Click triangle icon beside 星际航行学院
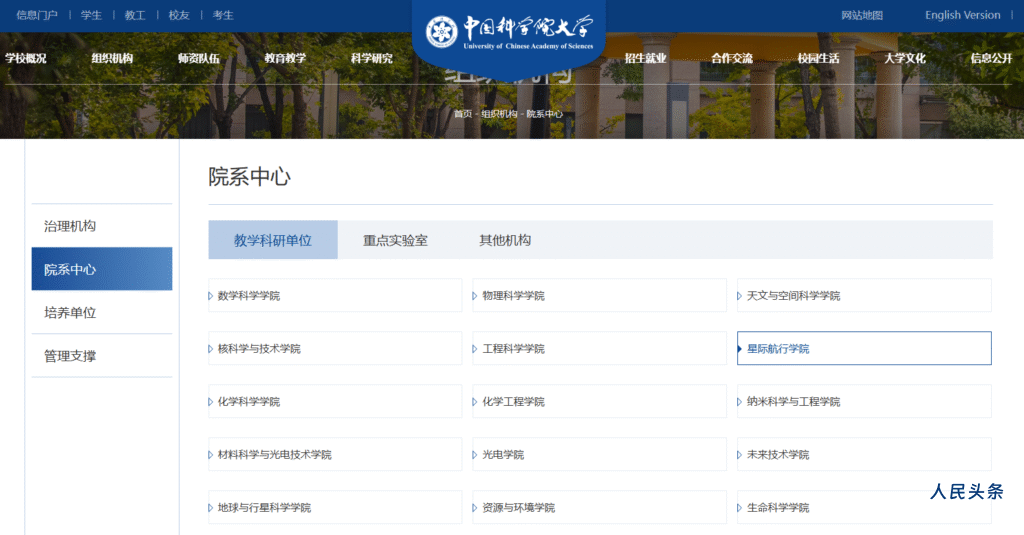The width and height of the screenshot is (1024, 535). (739, 349)
